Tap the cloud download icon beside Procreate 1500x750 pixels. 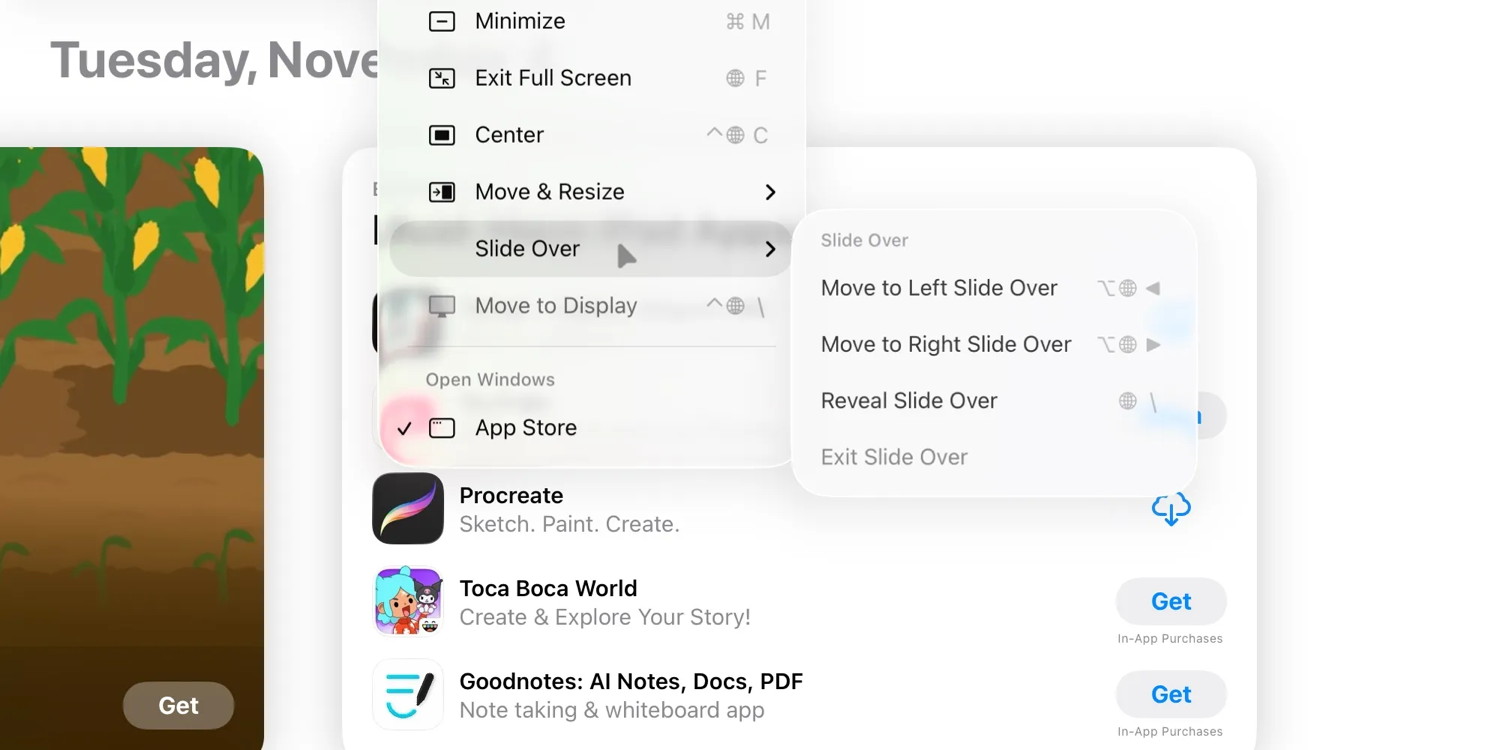1170,508
